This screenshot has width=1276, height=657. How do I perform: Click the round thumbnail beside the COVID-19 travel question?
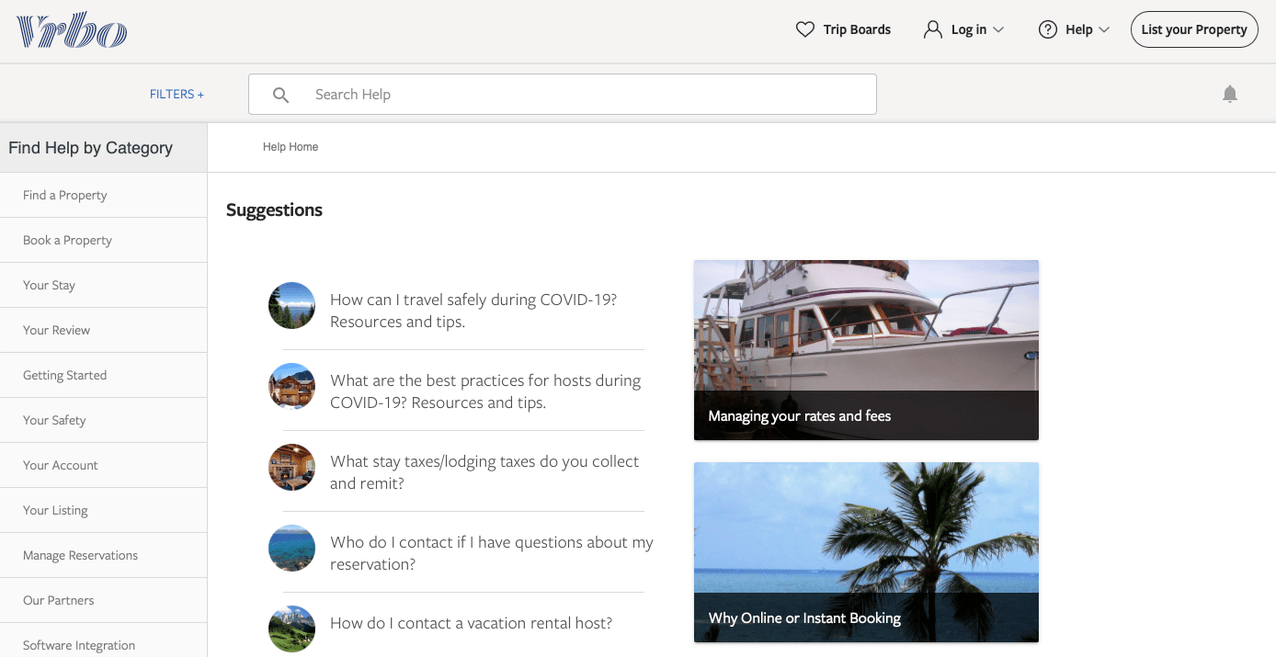pos(292,305)
